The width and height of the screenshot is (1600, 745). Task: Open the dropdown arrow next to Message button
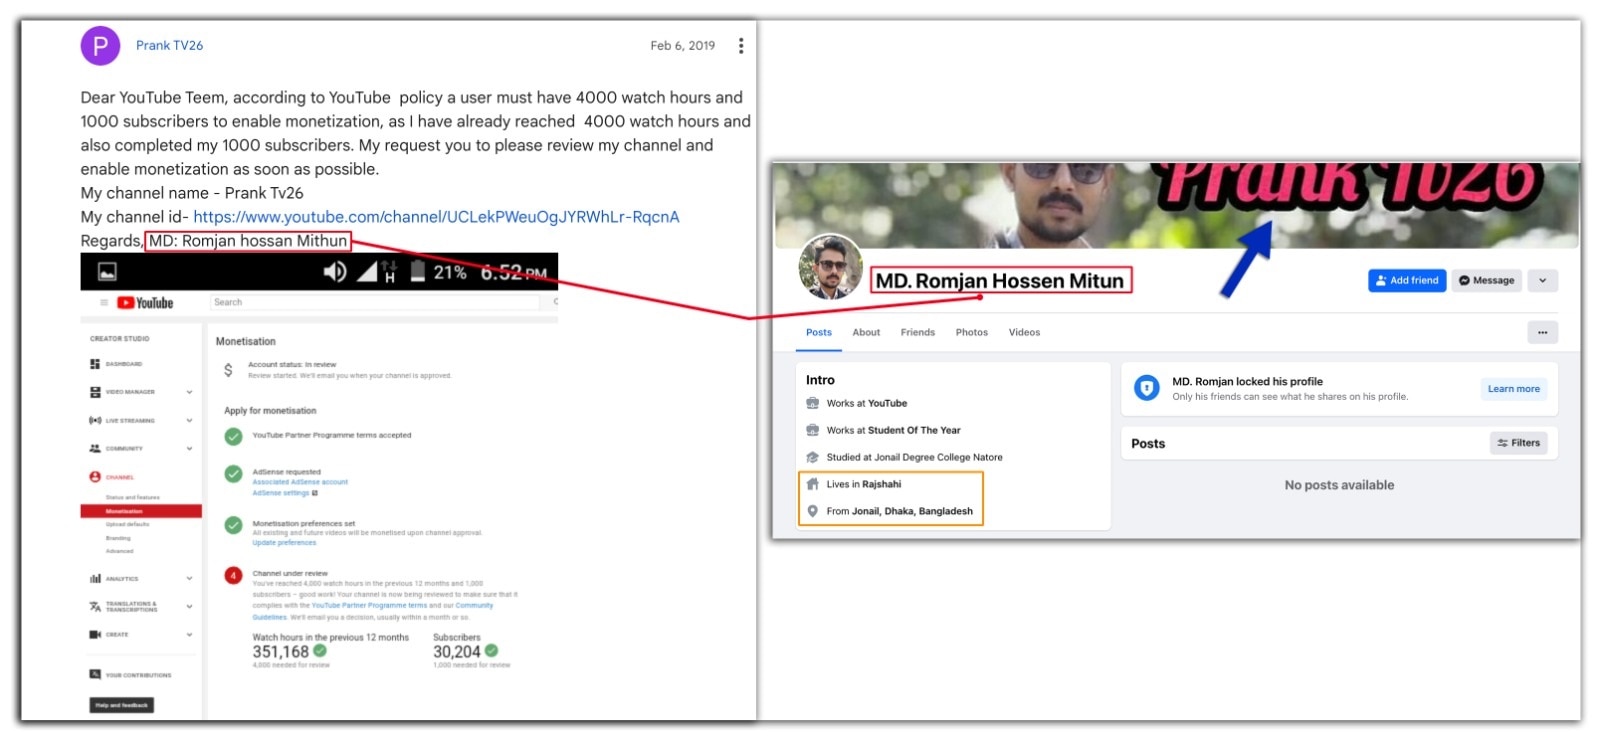tap(1542, 281)
